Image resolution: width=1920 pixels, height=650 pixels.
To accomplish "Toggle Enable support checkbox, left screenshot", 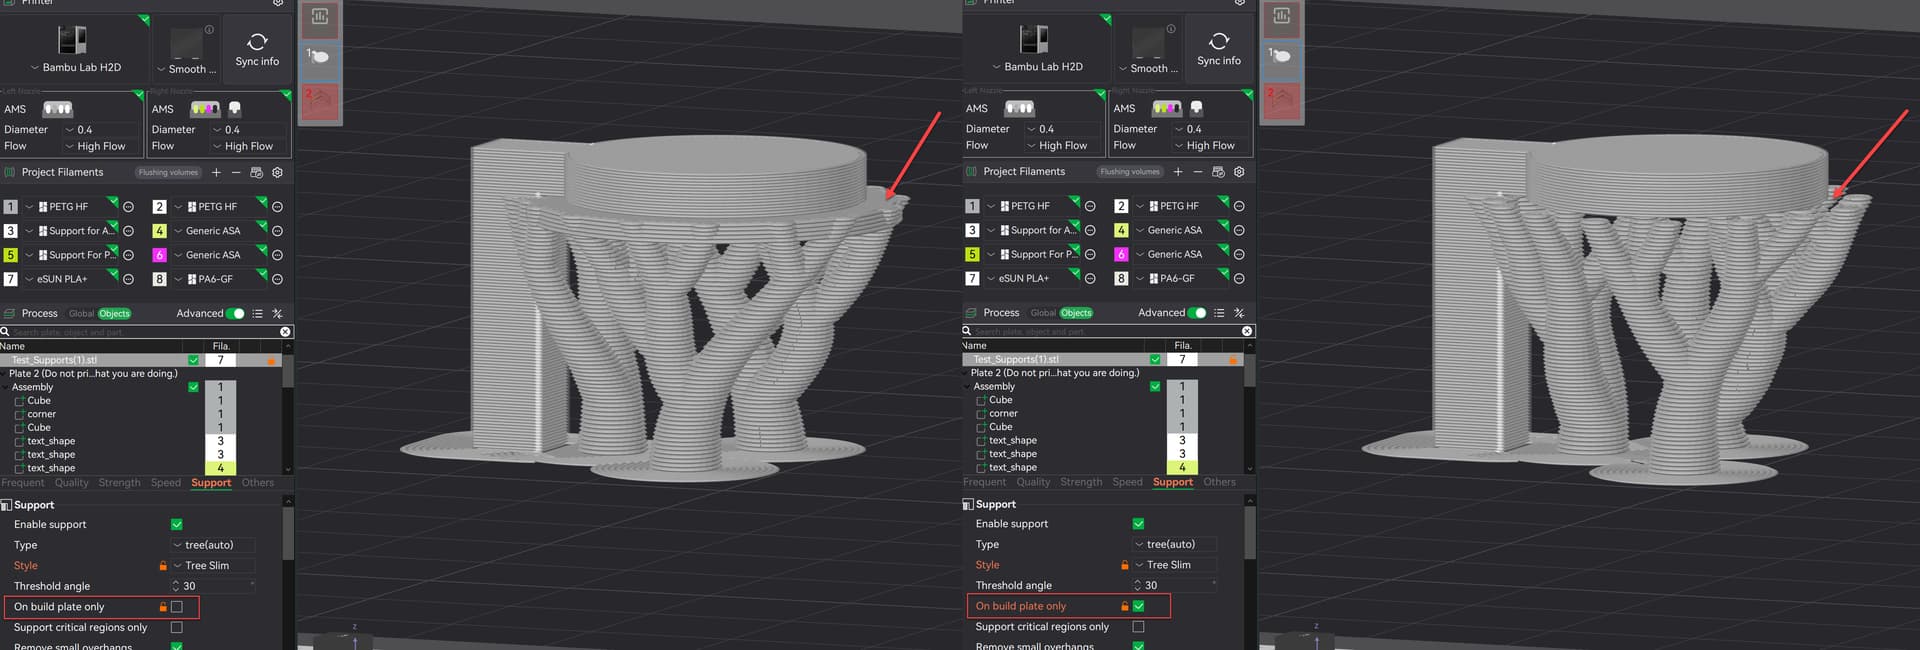I will [177, 524].
